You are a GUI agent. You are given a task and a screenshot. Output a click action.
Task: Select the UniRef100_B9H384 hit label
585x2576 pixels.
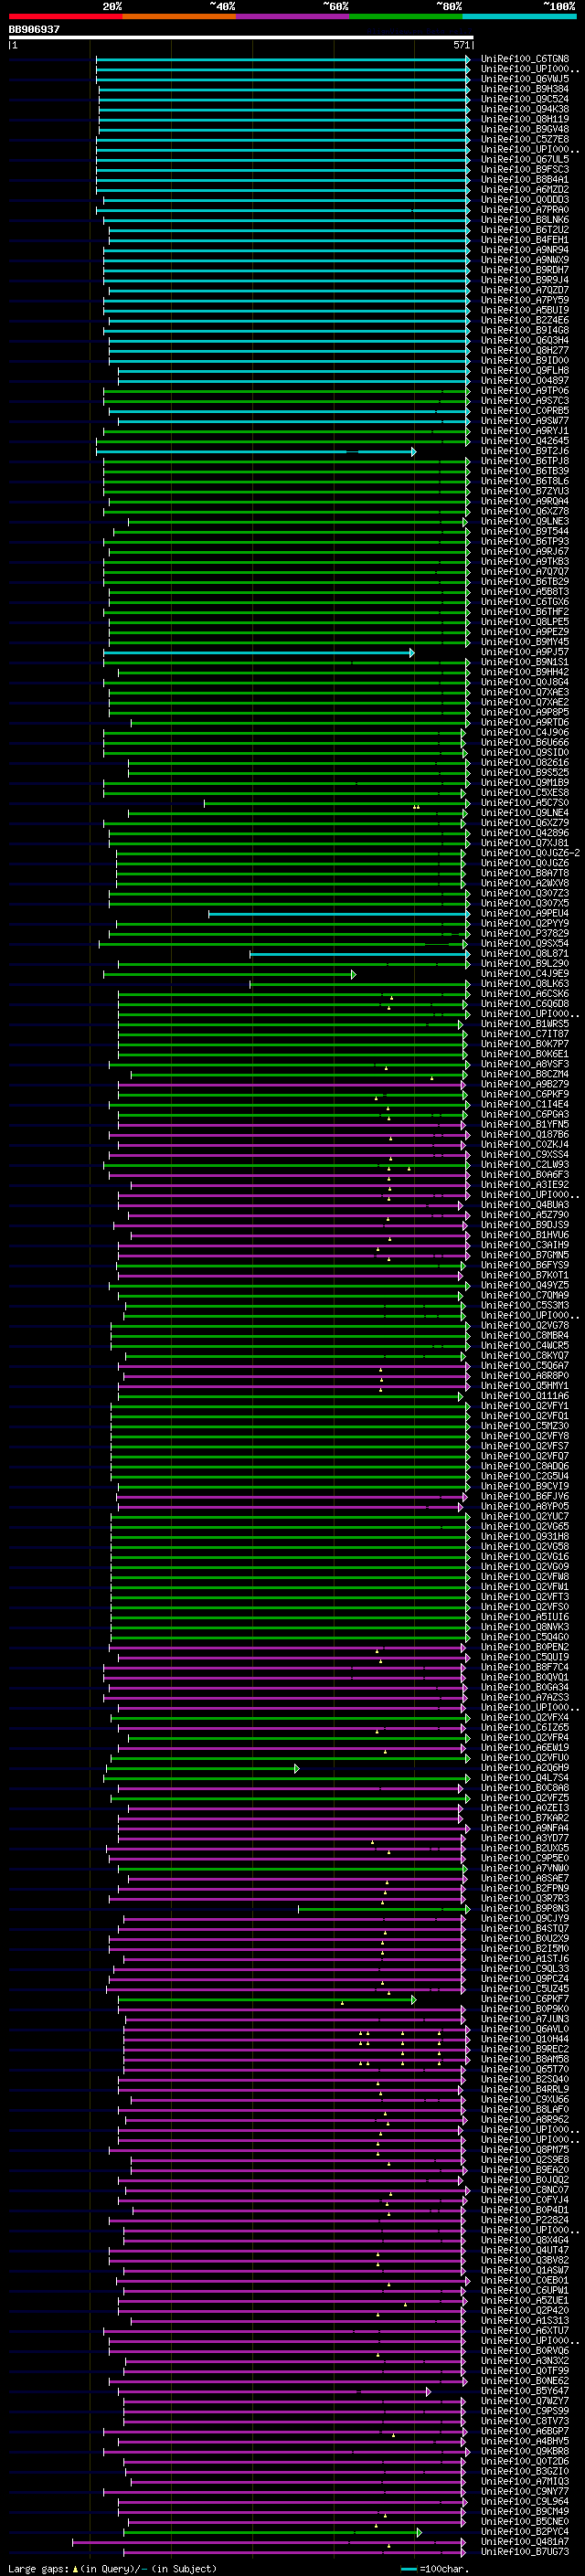click(x=524, y=89)
